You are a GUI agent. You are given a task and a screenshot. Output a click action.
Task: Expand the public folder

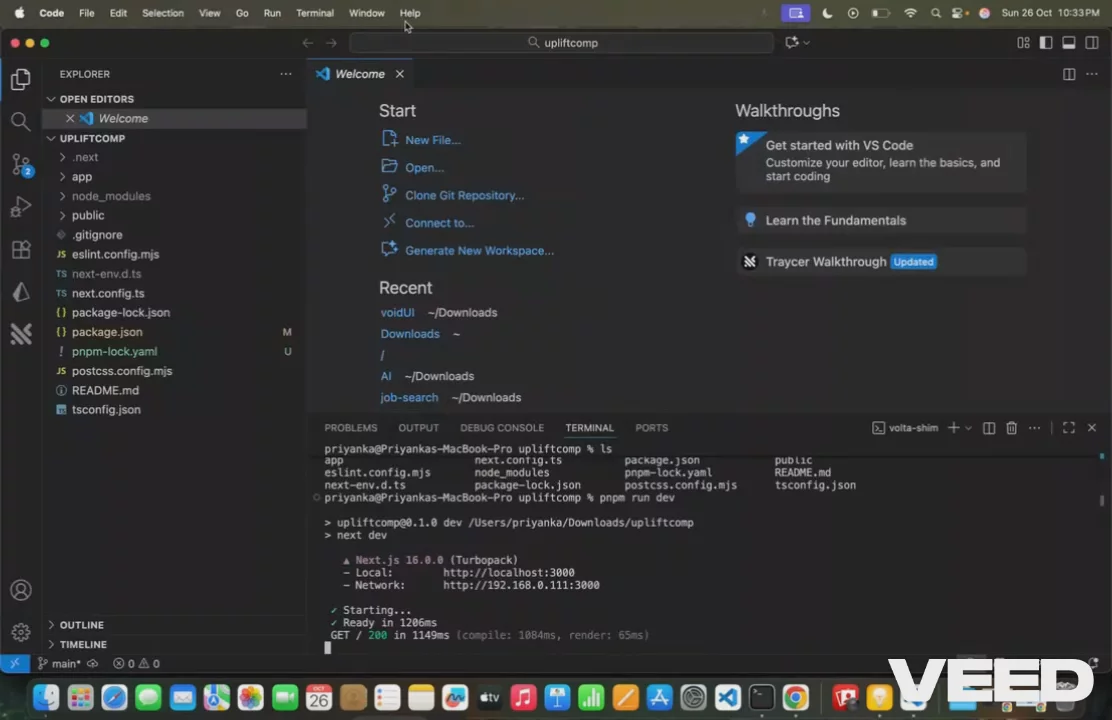pyautogui.click(x=87, y=216)
